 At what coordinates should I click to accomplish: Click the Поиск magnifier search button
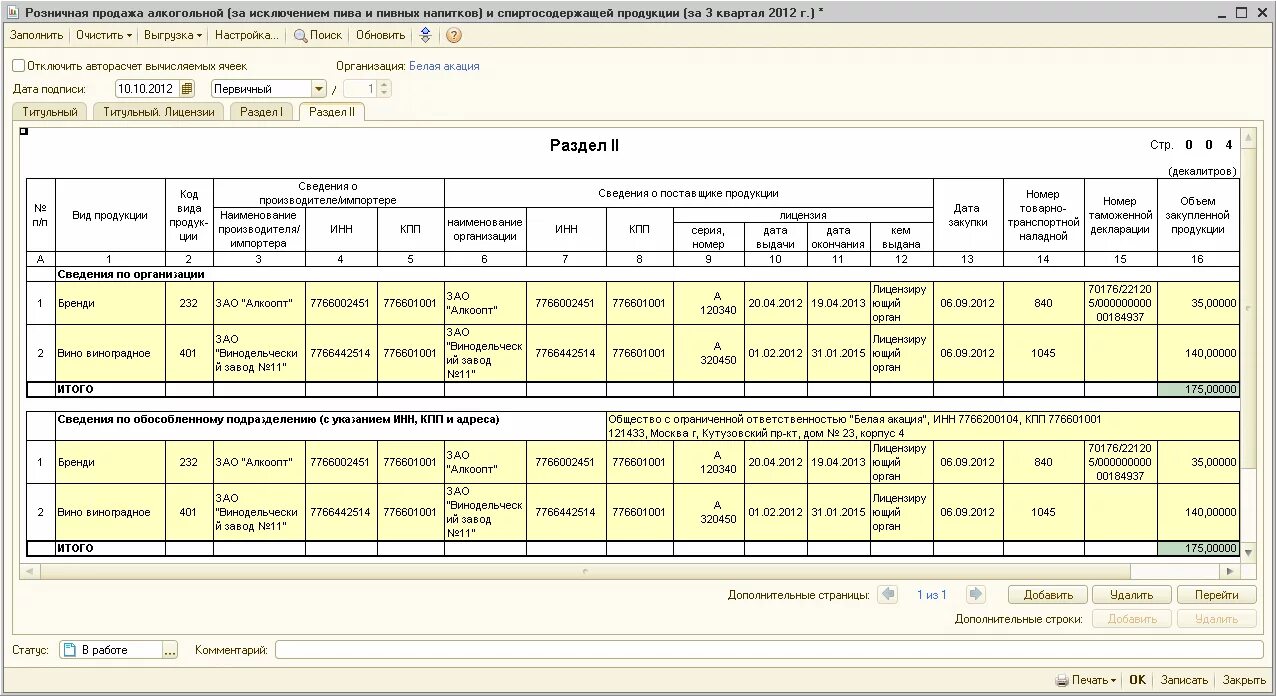click(x=318, y=35)
